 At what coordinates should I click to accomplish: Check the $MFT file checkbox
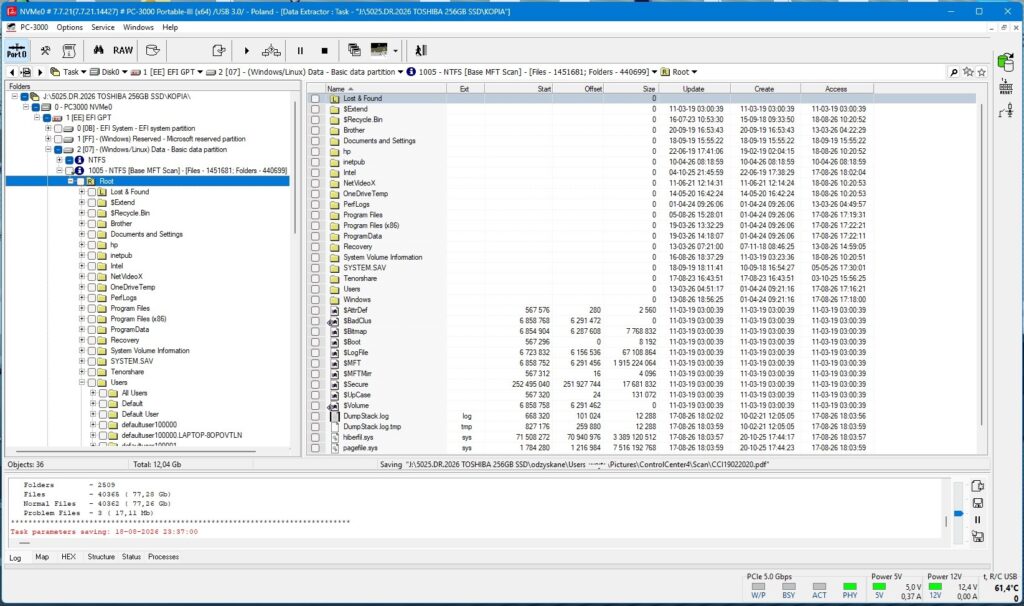click(315, 363)
